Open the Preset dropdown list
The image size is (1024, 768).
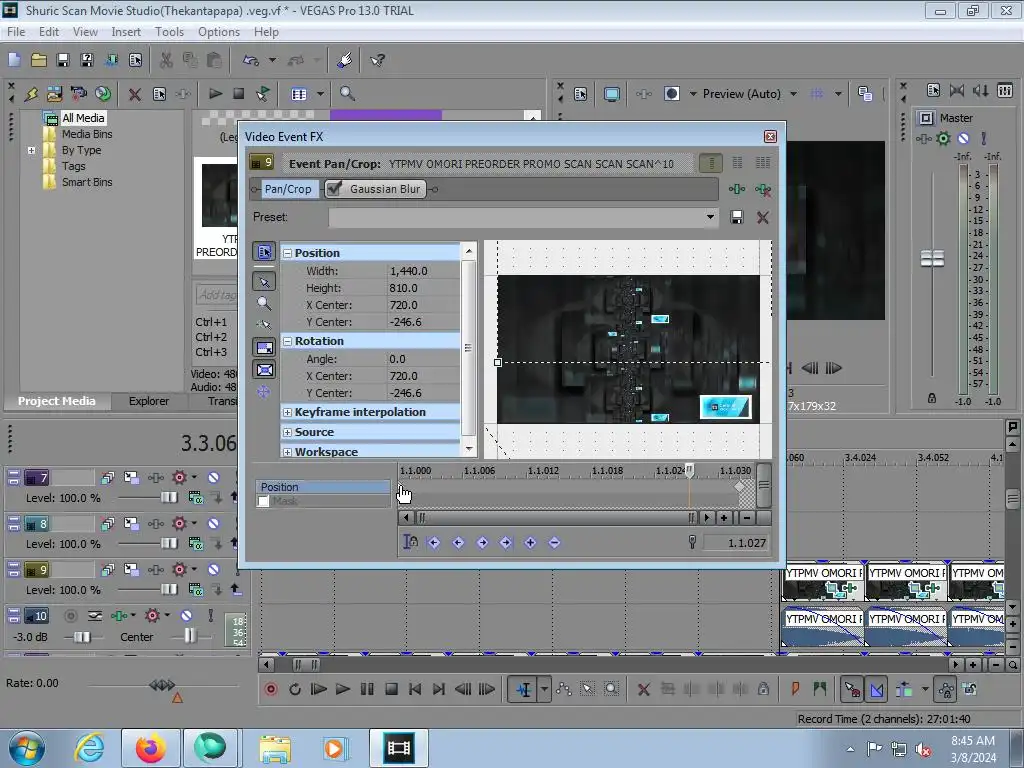710,217
